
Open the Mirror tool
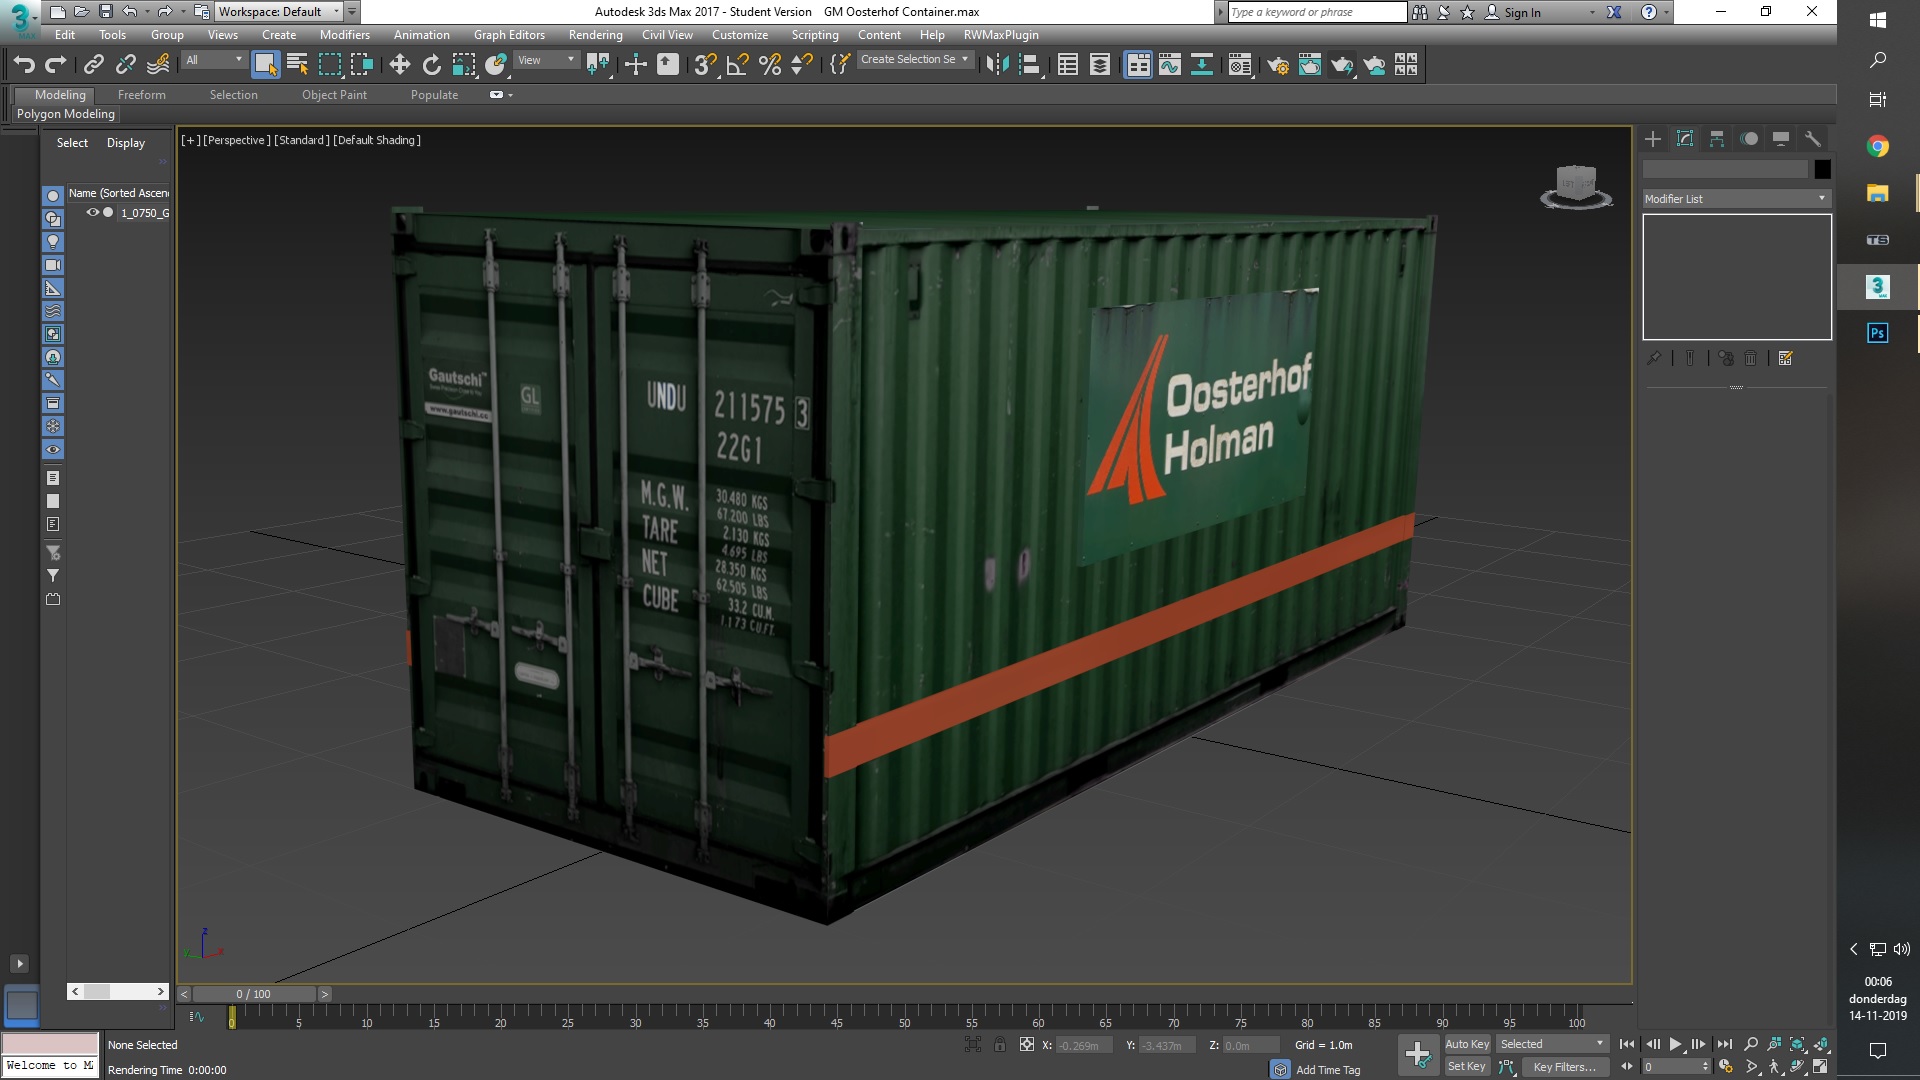(996, 65)
